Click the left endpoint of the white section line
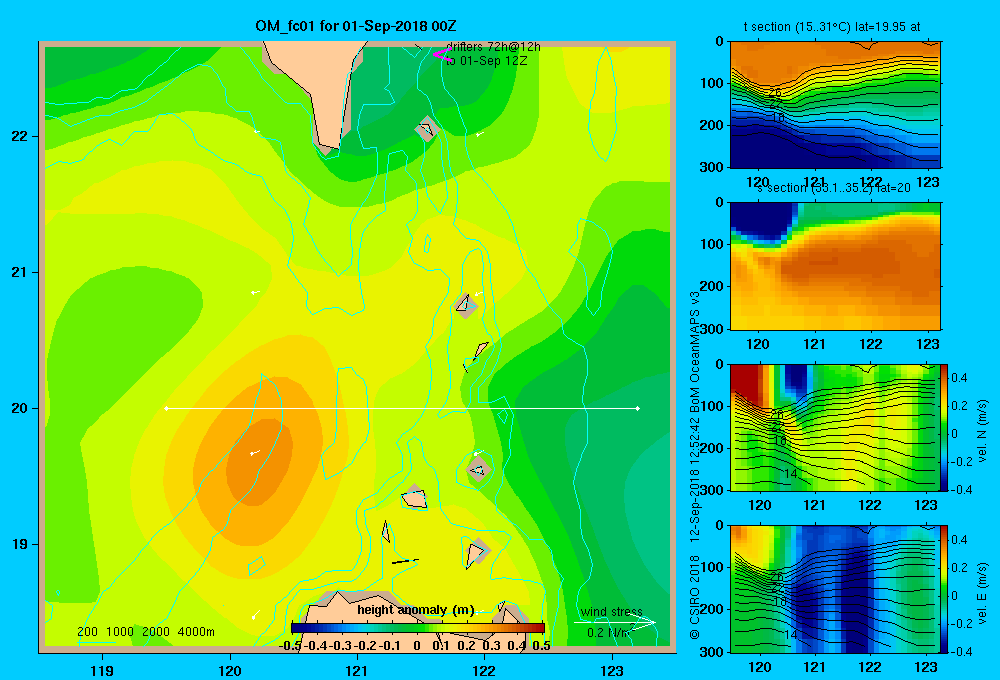Screen dimensions: 1000x680 (x=166, y=408)
